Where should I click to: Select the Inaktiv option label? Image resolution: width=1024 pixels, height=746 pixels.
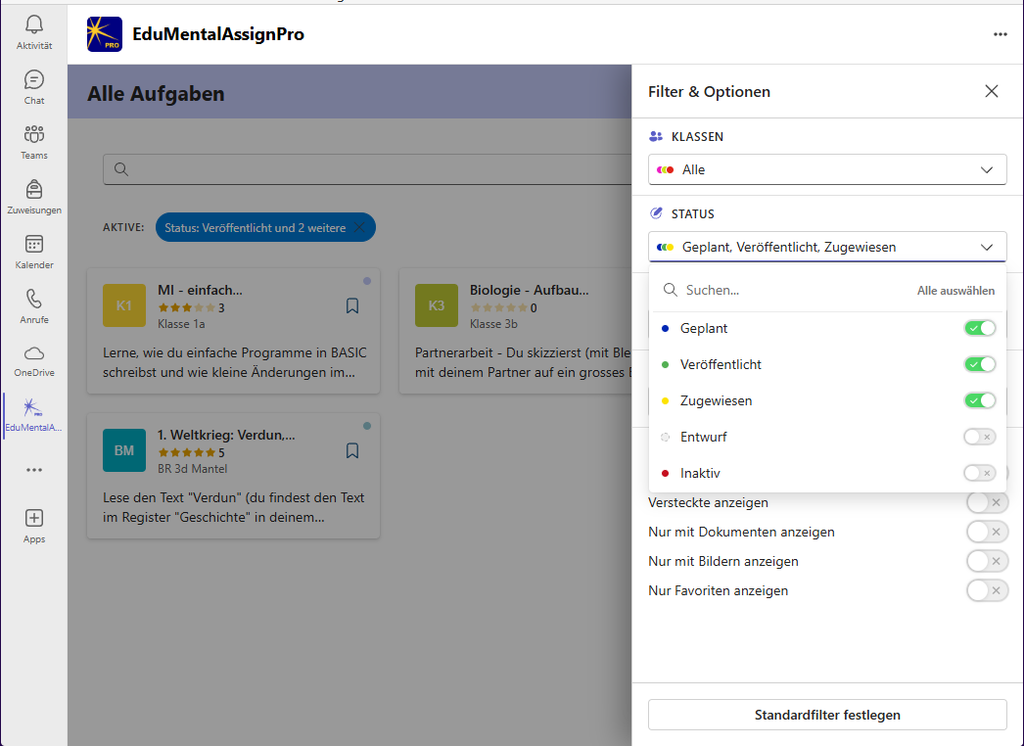pos(700,473)
